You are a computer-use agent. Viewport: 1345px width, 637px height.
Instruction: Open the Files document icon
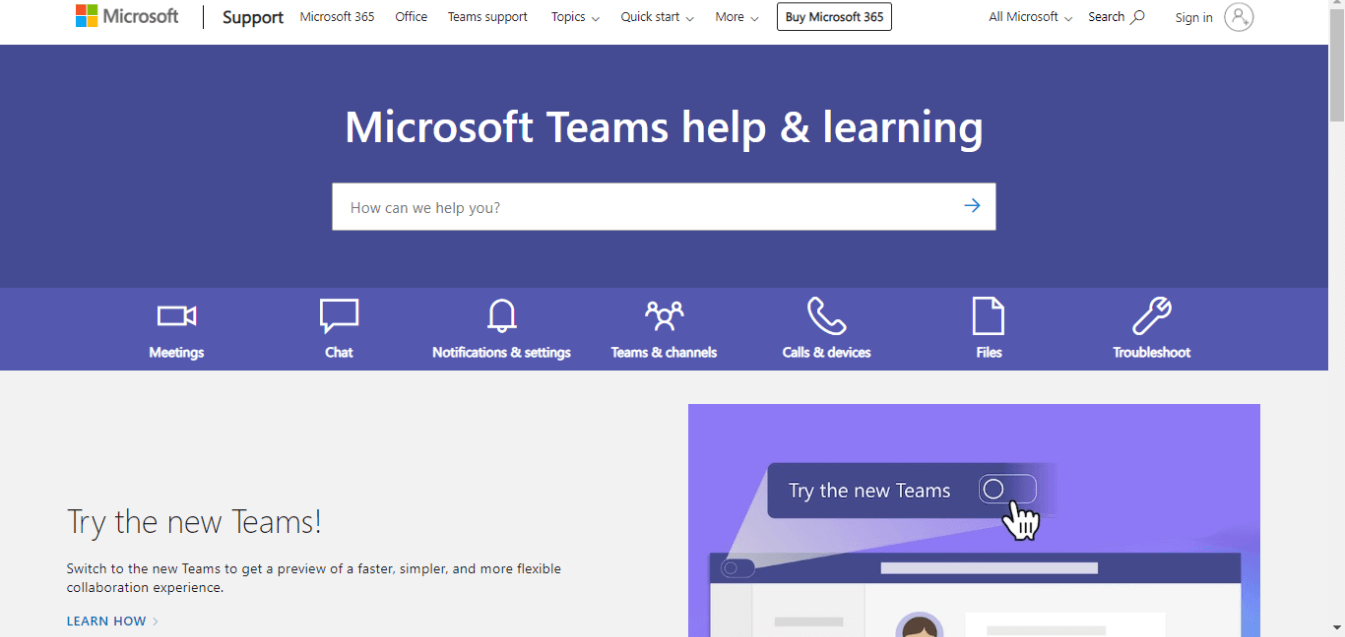click(x=989, y=316)
